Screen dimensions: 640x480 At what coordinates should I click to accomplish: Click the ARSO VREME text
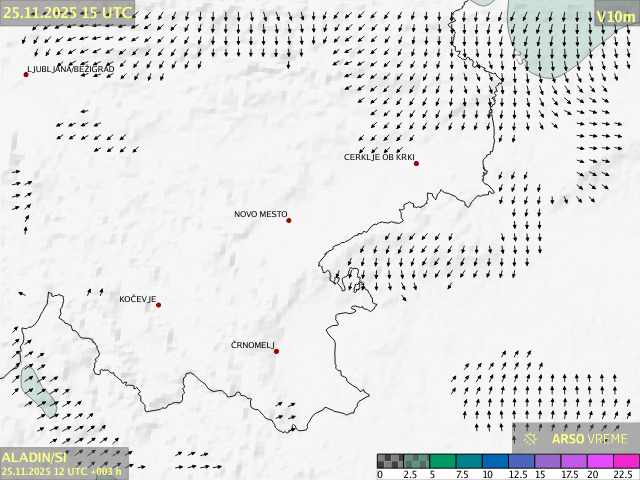[x=589, y=439]
